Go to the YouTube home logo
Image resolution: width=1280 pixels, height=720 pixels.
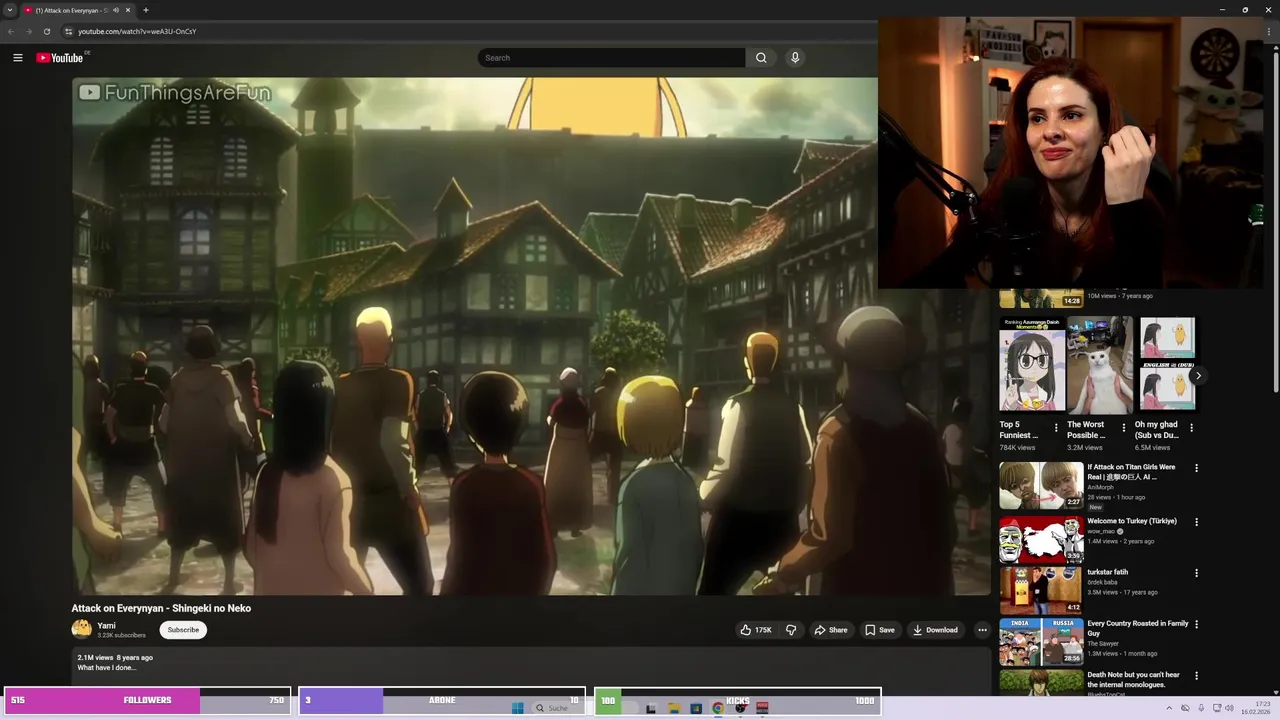(60, 58)
